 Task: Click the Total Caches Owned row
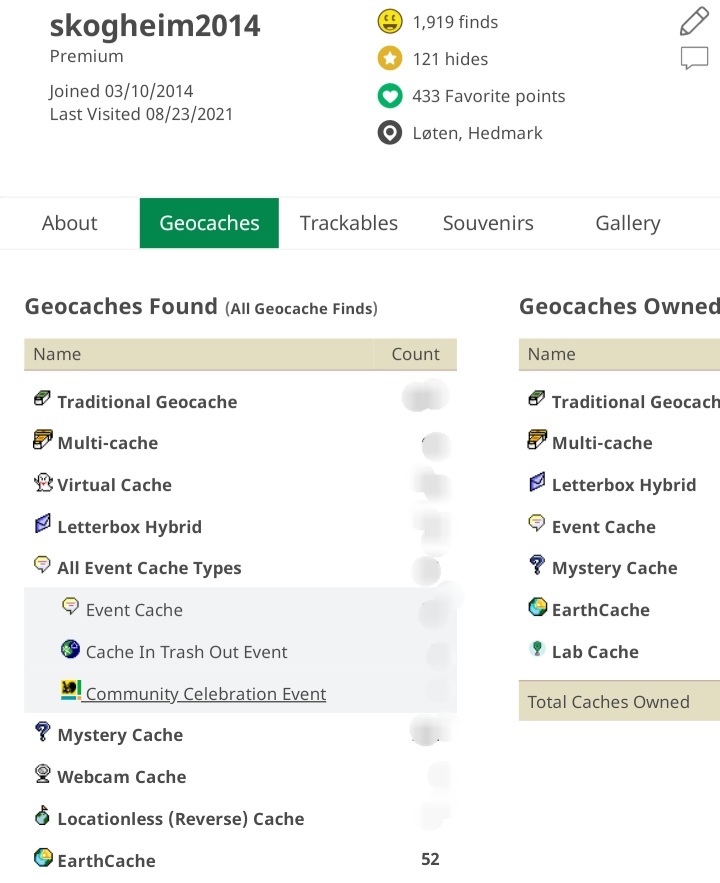click(619, 702)
